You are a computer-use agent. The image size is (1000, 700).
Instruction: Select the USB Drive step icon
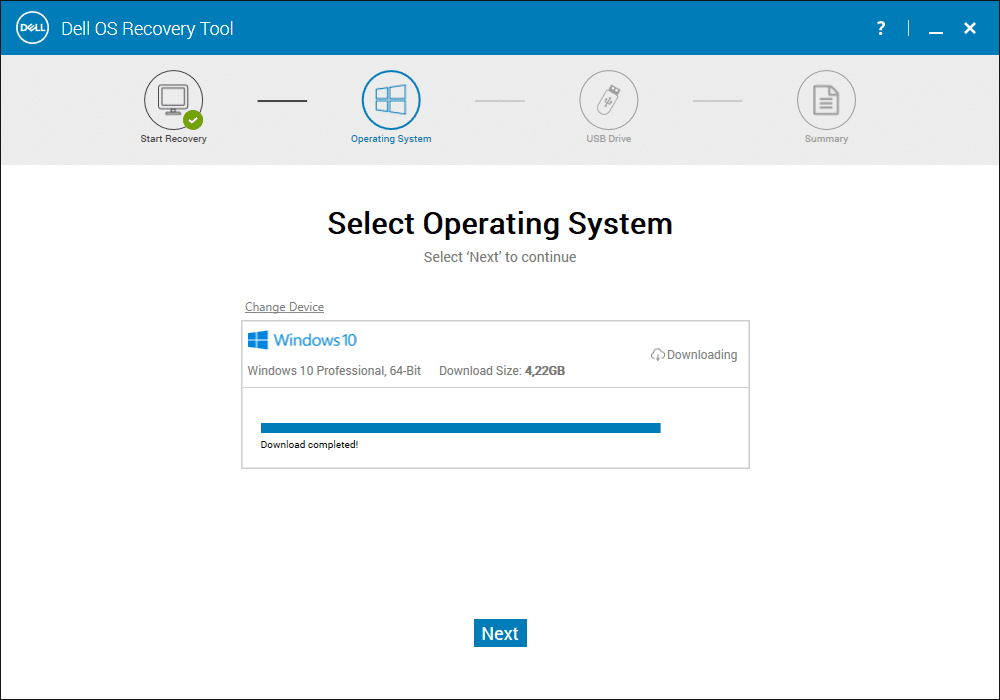608,100
